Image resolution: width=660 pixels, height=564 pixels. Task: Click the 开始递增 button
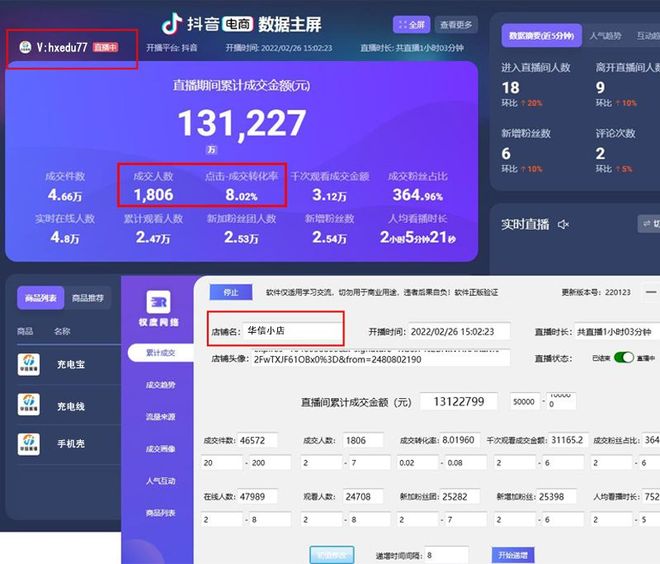513,555
